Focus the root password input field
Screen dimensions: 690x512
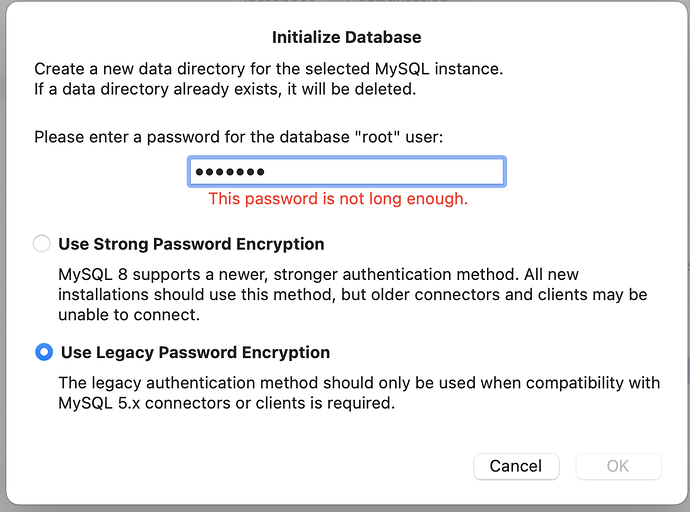347,172
